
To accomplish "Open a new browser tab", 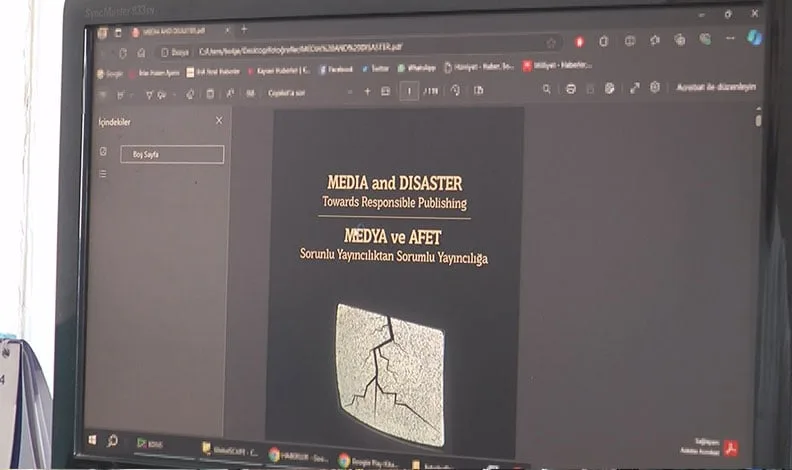I will 244,29.
